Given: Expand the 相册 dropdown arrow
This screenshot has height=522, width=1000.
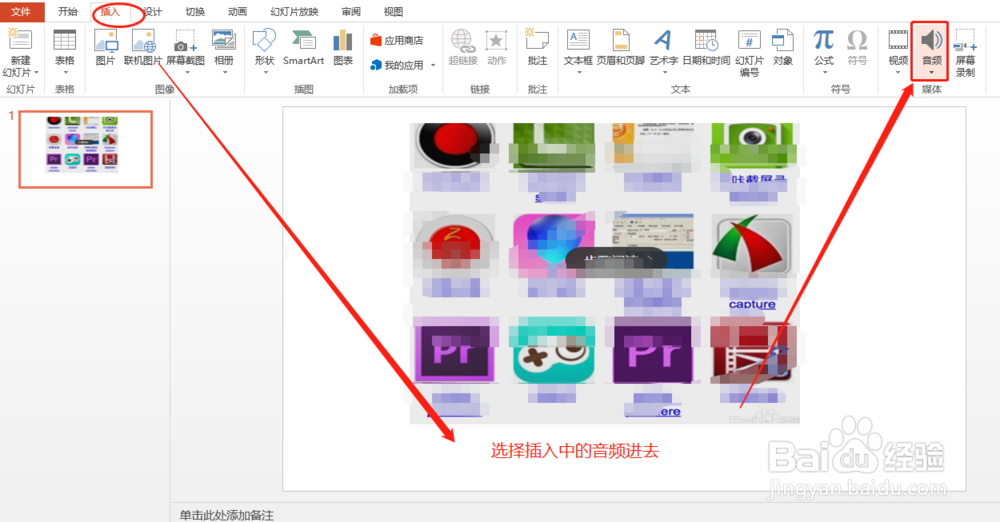Looking at the screenshot, I should coord(224,72).
